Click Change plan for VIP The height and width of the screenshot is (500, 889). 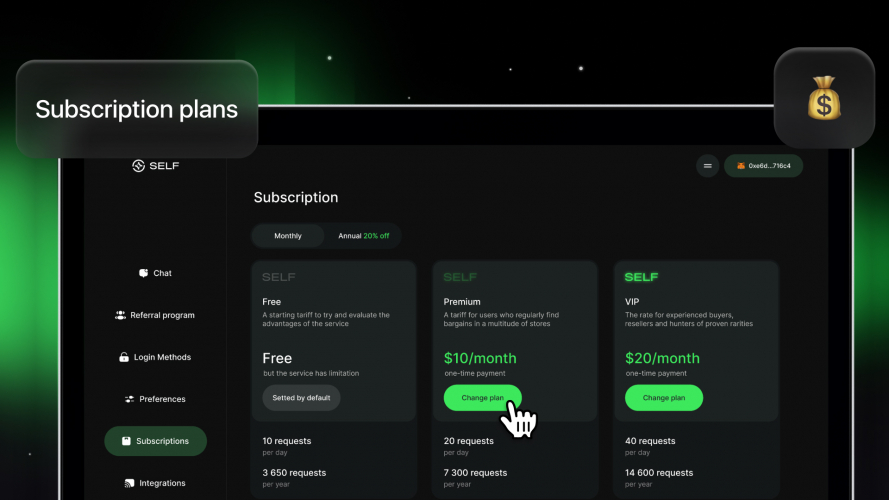coord(664,398)
